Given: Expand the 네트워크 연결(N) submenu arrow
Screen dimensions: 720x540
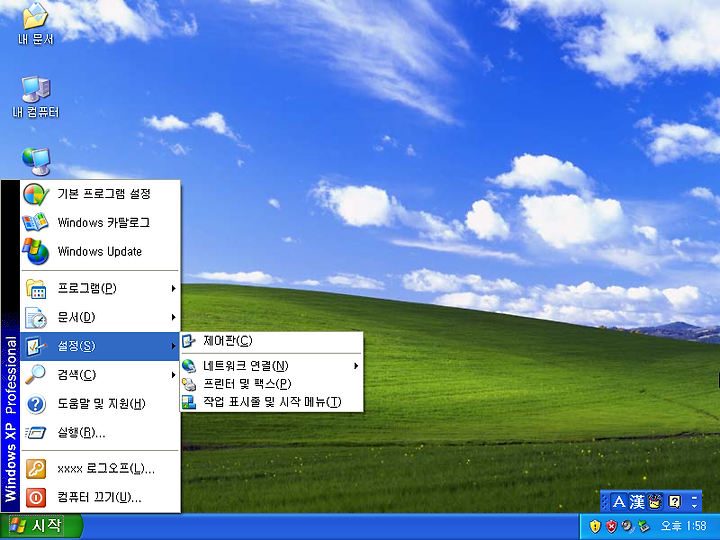Looking at the screenshot, I should click(x=356, y=366).
